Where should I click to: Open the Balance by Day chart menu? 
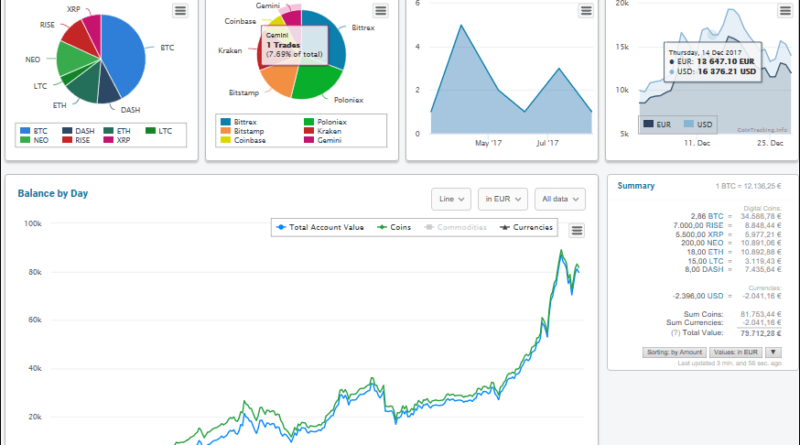(577, 231)
